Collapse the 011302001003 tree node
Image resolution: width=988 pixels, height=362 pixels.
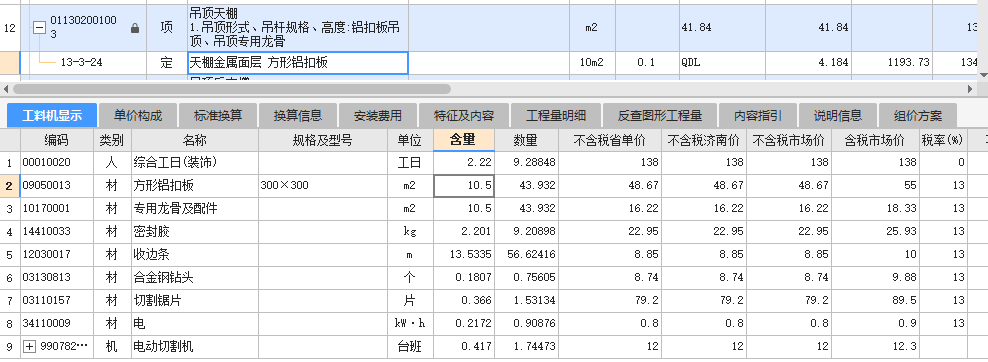[39, 28]
